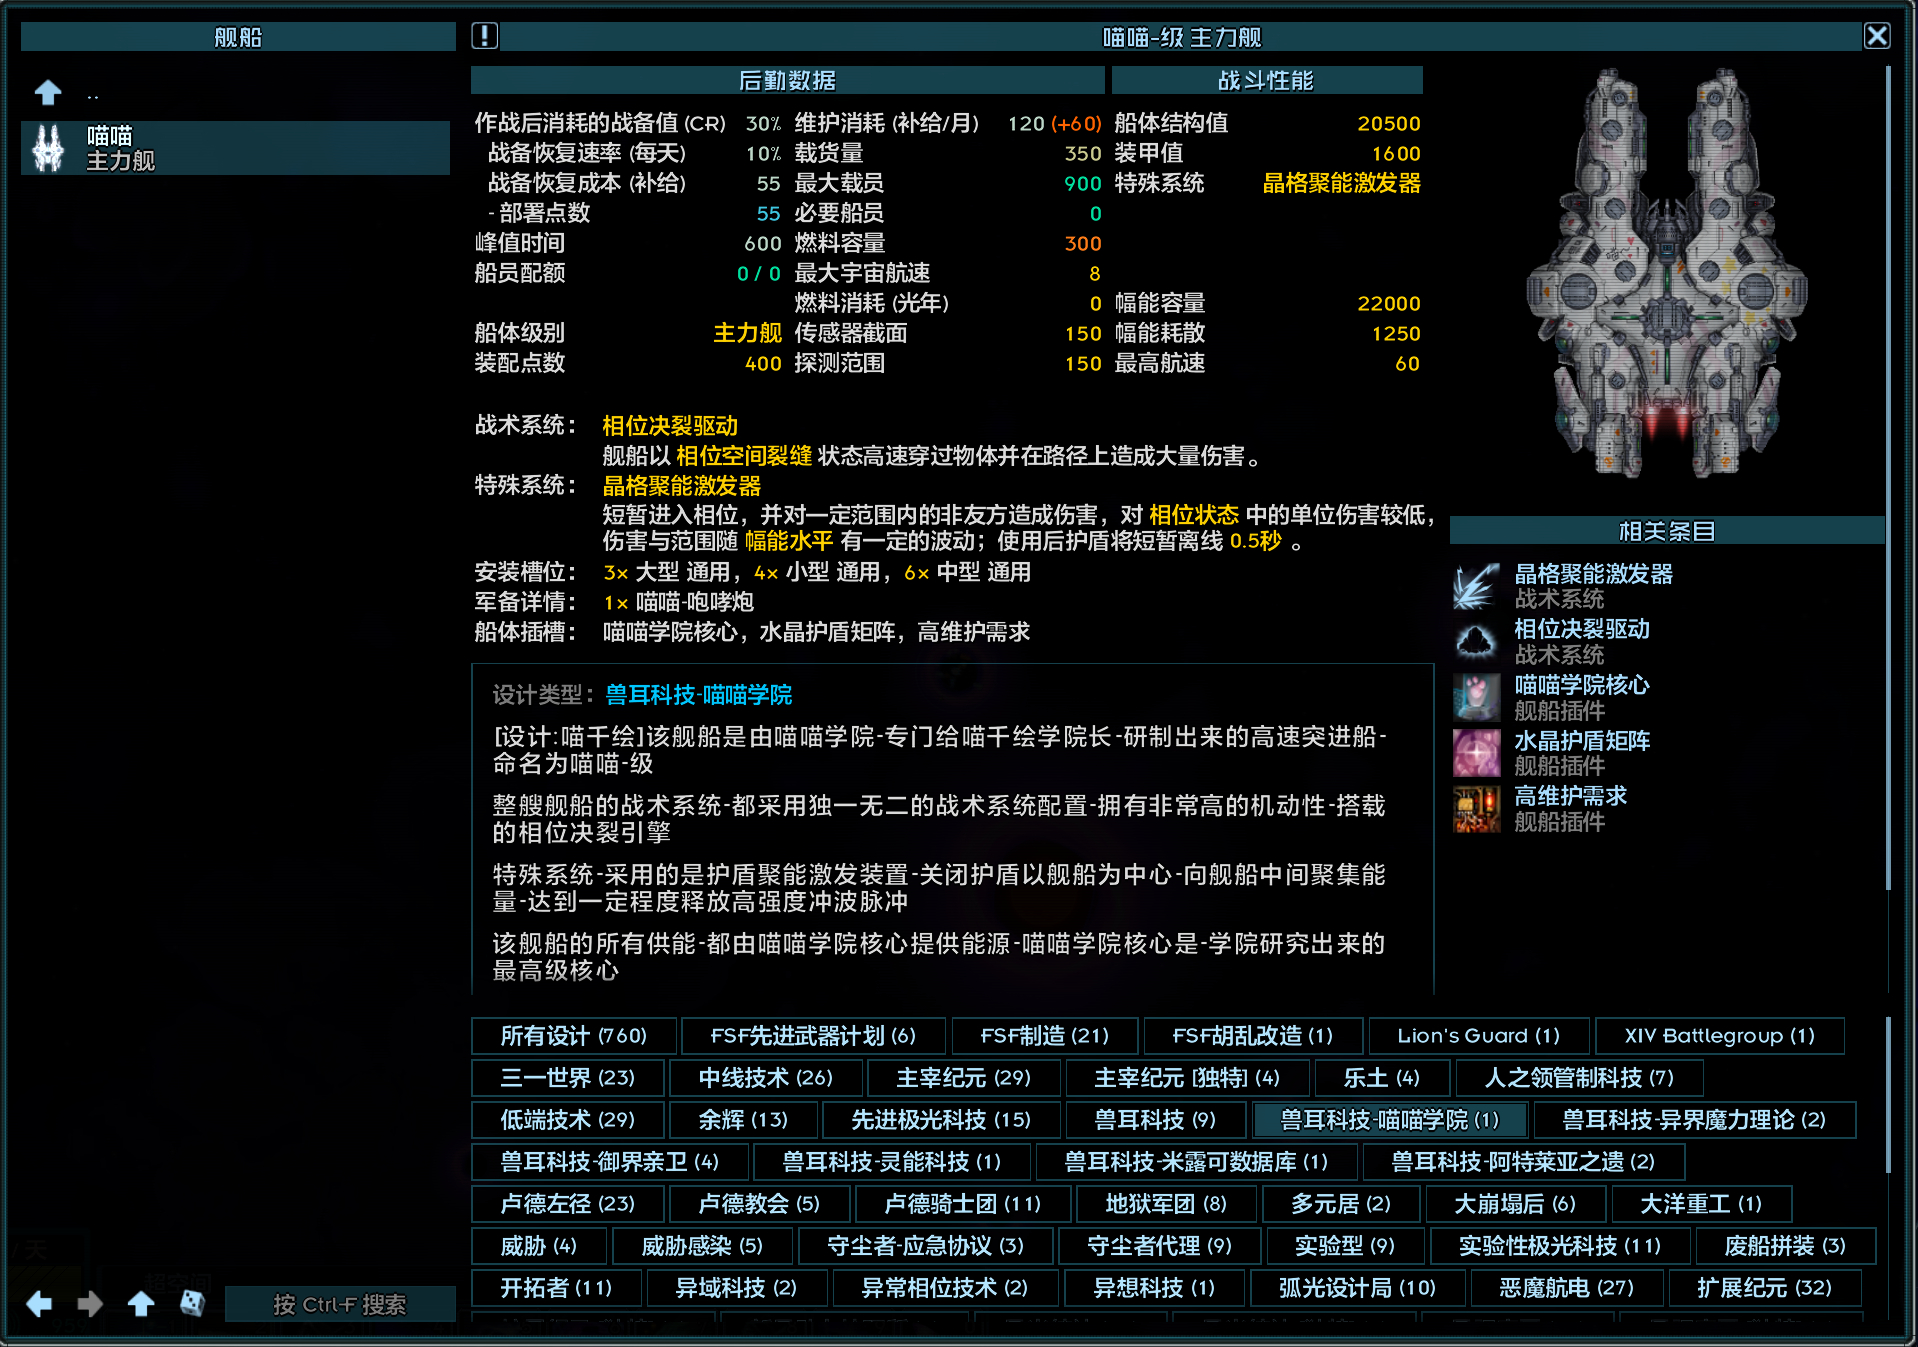
Task: Click the exclamation mark info icon
Action: [484, 36]
